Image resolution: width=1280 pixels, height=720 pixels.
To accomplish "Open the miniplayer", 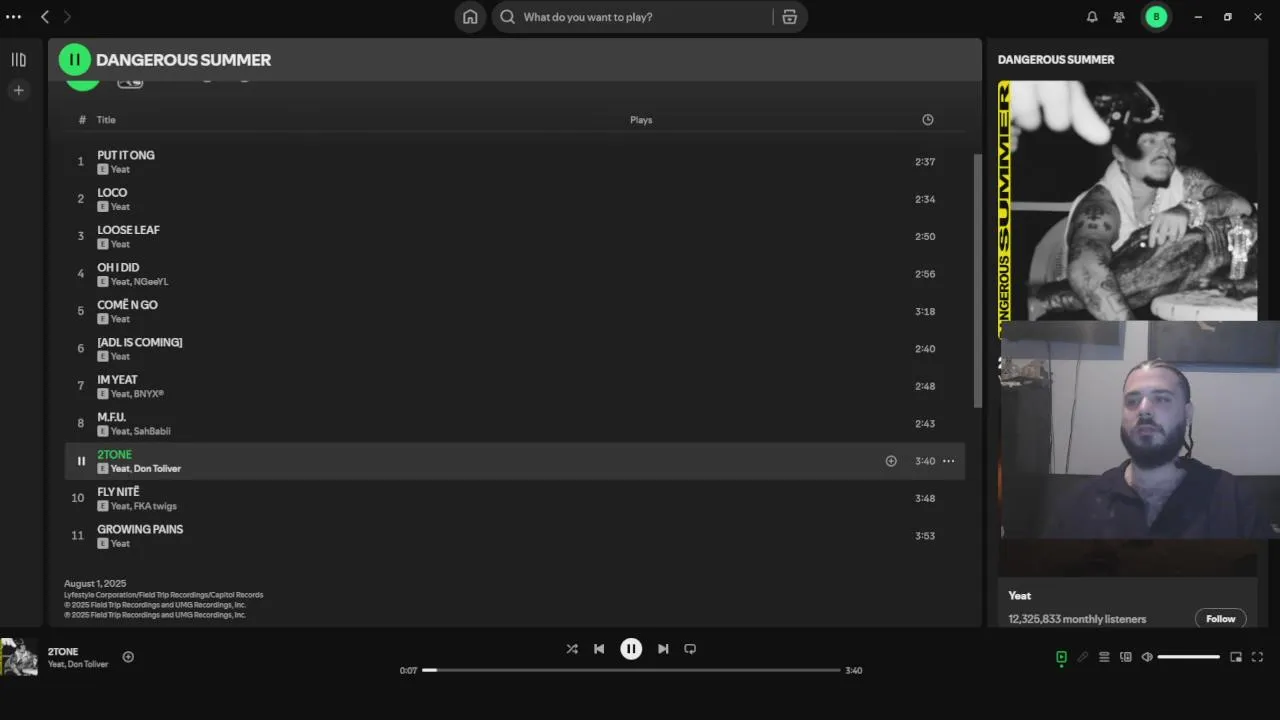I will point(1236,657).
